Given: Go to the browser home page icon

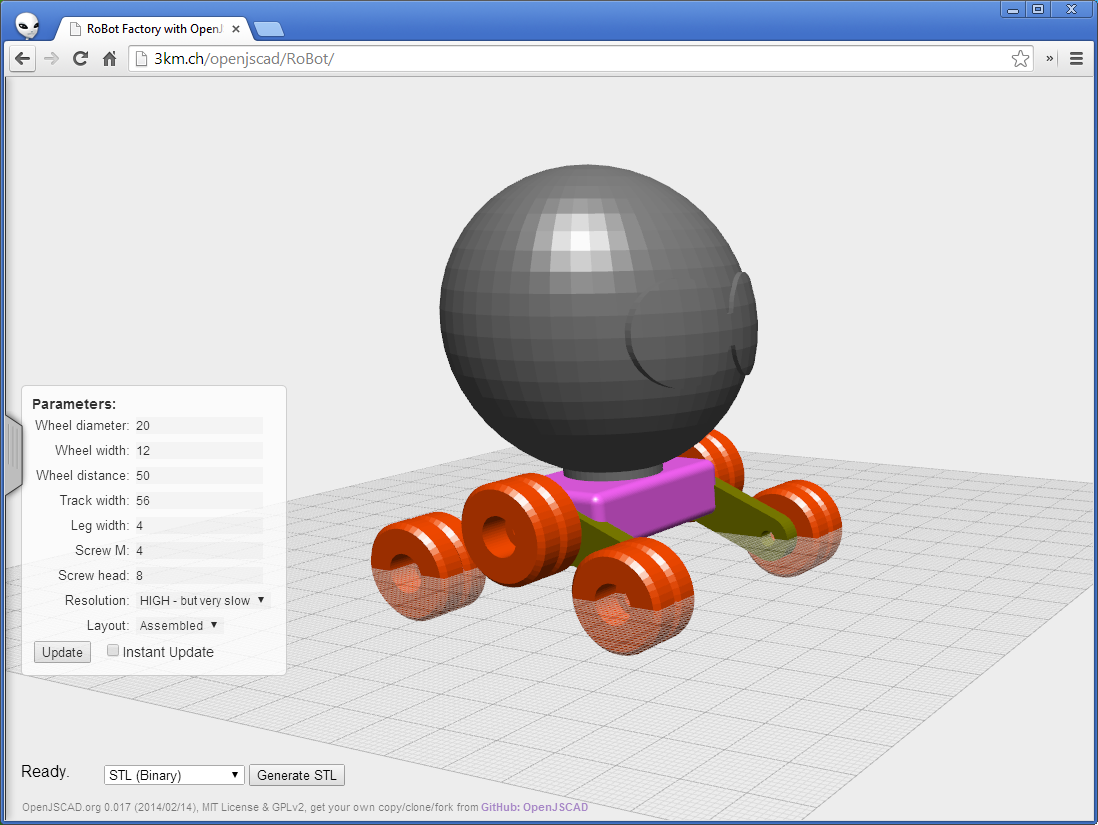Looking at the screenshot, I should 110,59.
